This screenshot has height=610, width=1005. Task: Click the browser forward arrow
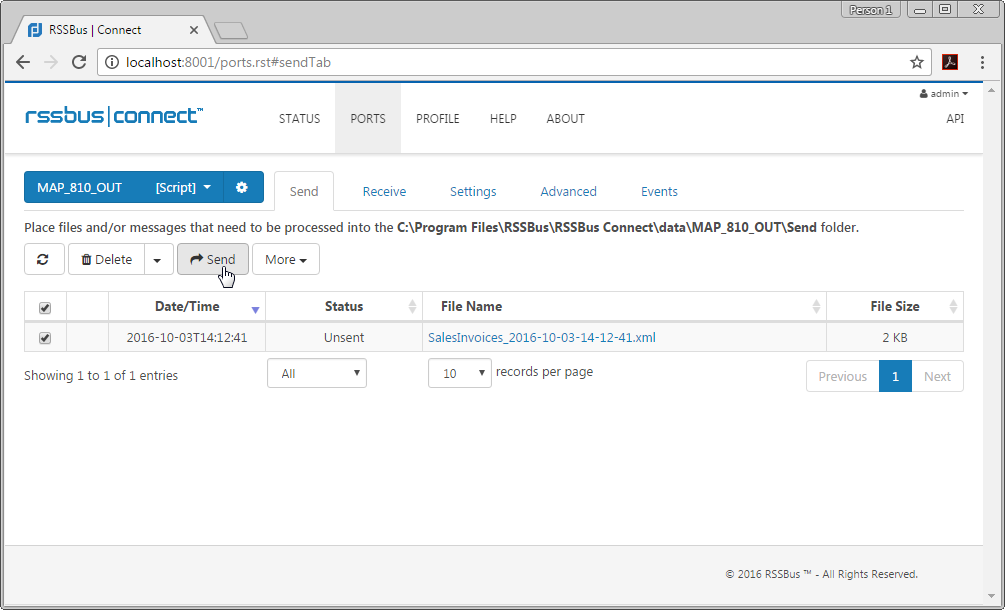coord(50,62)
